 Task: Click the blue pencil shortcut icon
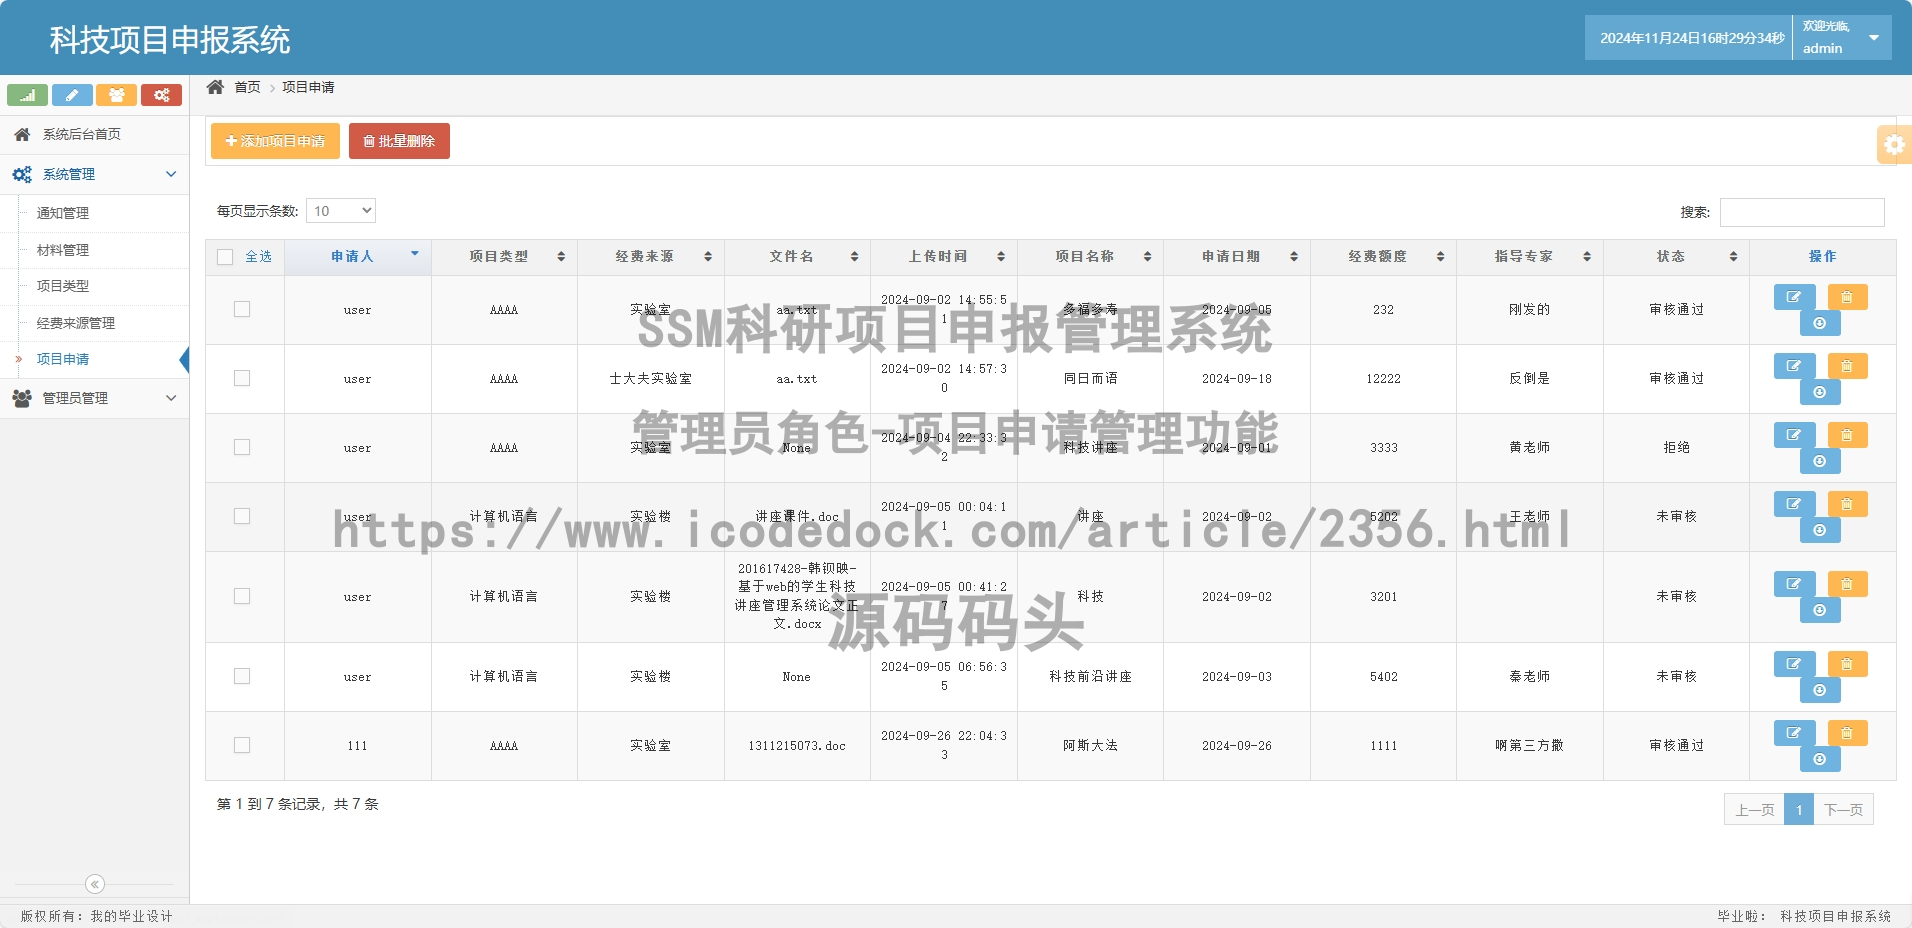tap(72, 95)
